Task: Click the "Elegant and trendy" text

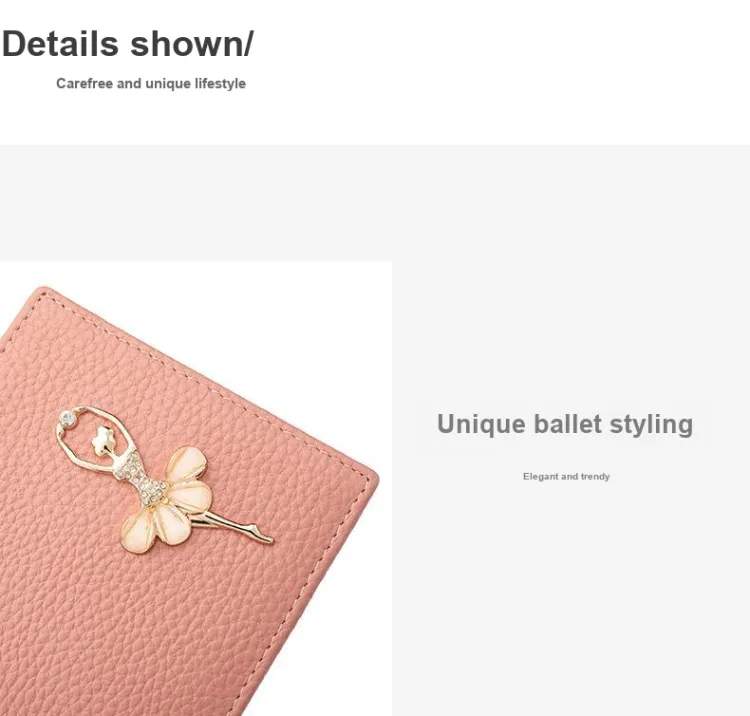Action: coord(566,476)
